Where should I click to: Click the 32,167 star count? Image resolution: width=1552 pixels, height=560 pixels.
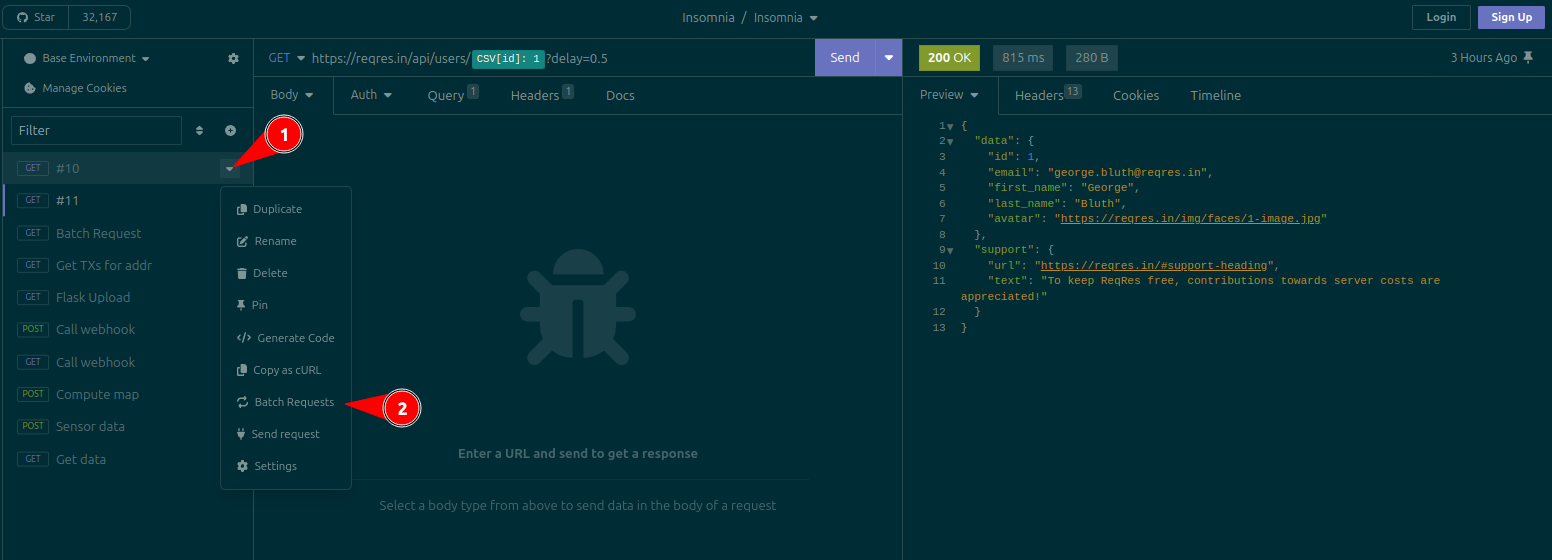(99, 17)
